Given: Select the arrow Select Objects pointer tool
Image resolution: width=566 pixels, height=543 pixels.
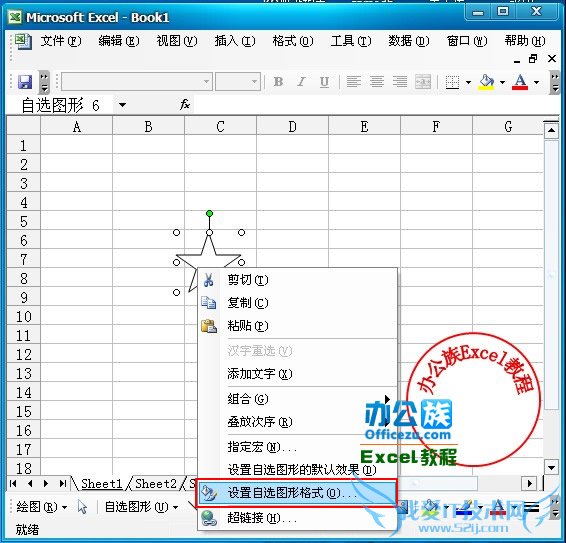Looking at the screenshot, I should click(82, 507).
